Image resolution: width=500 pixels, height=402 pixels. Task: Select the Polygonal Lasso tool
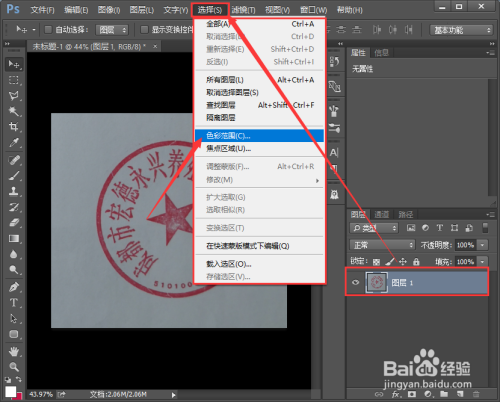point(14,96)
